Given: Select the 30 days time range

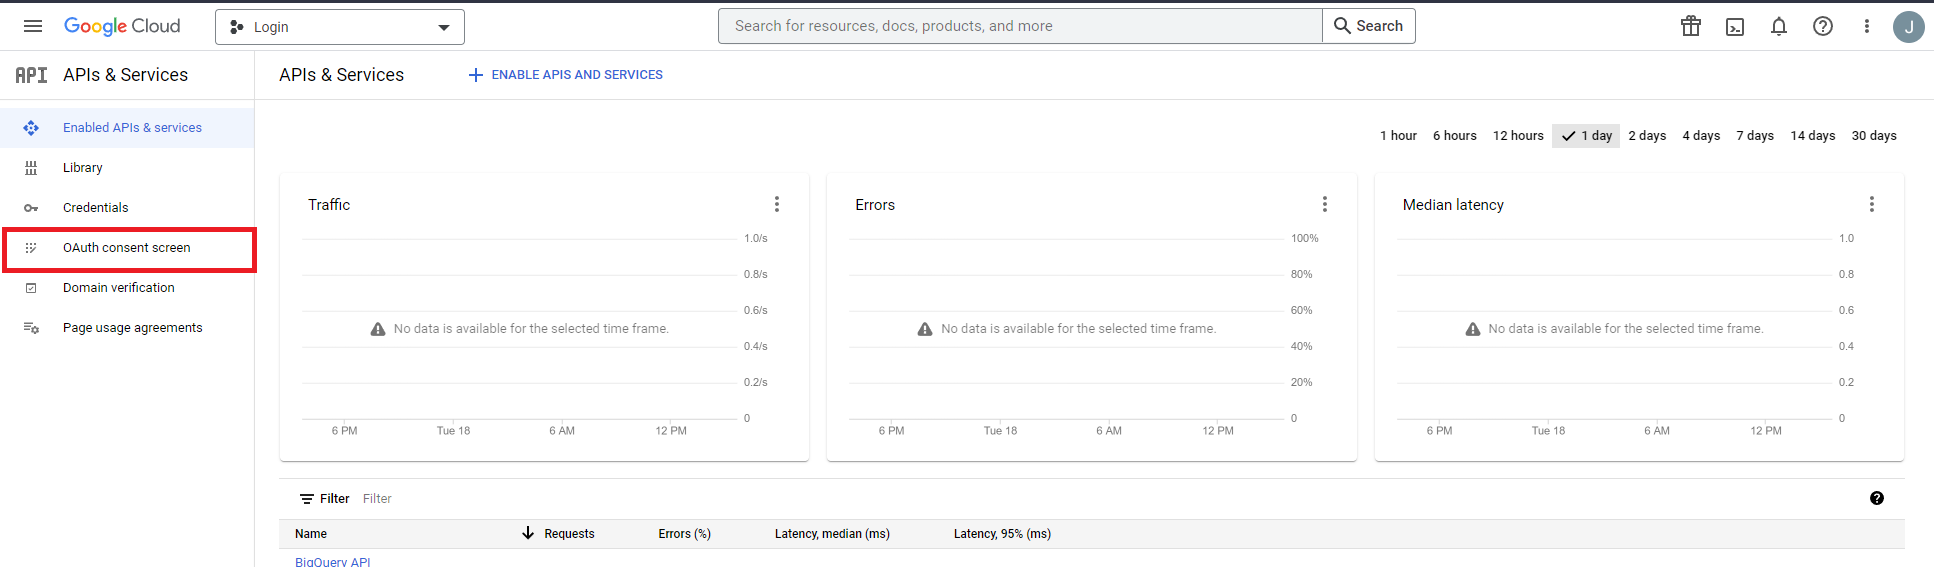Looking at the screenshot, I should pyautogui.click(x=1874, y=136).
